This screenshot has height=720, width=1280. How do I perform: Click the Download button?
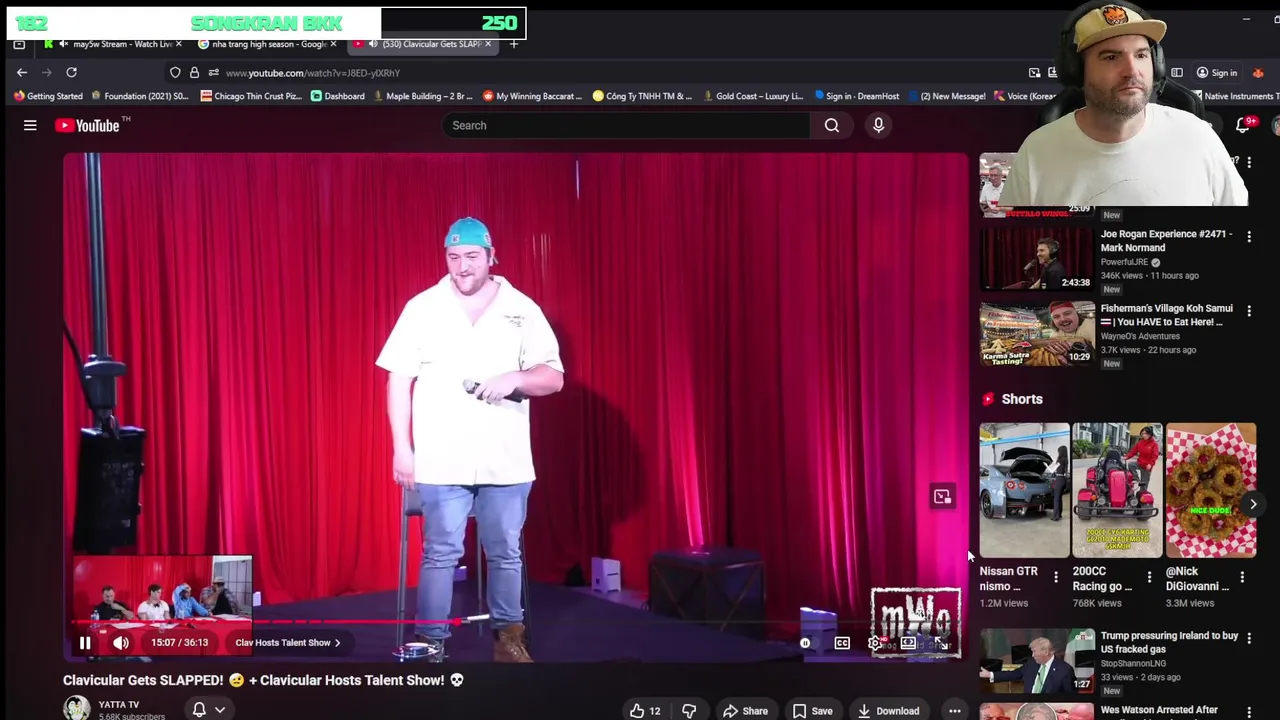[888, 711]
